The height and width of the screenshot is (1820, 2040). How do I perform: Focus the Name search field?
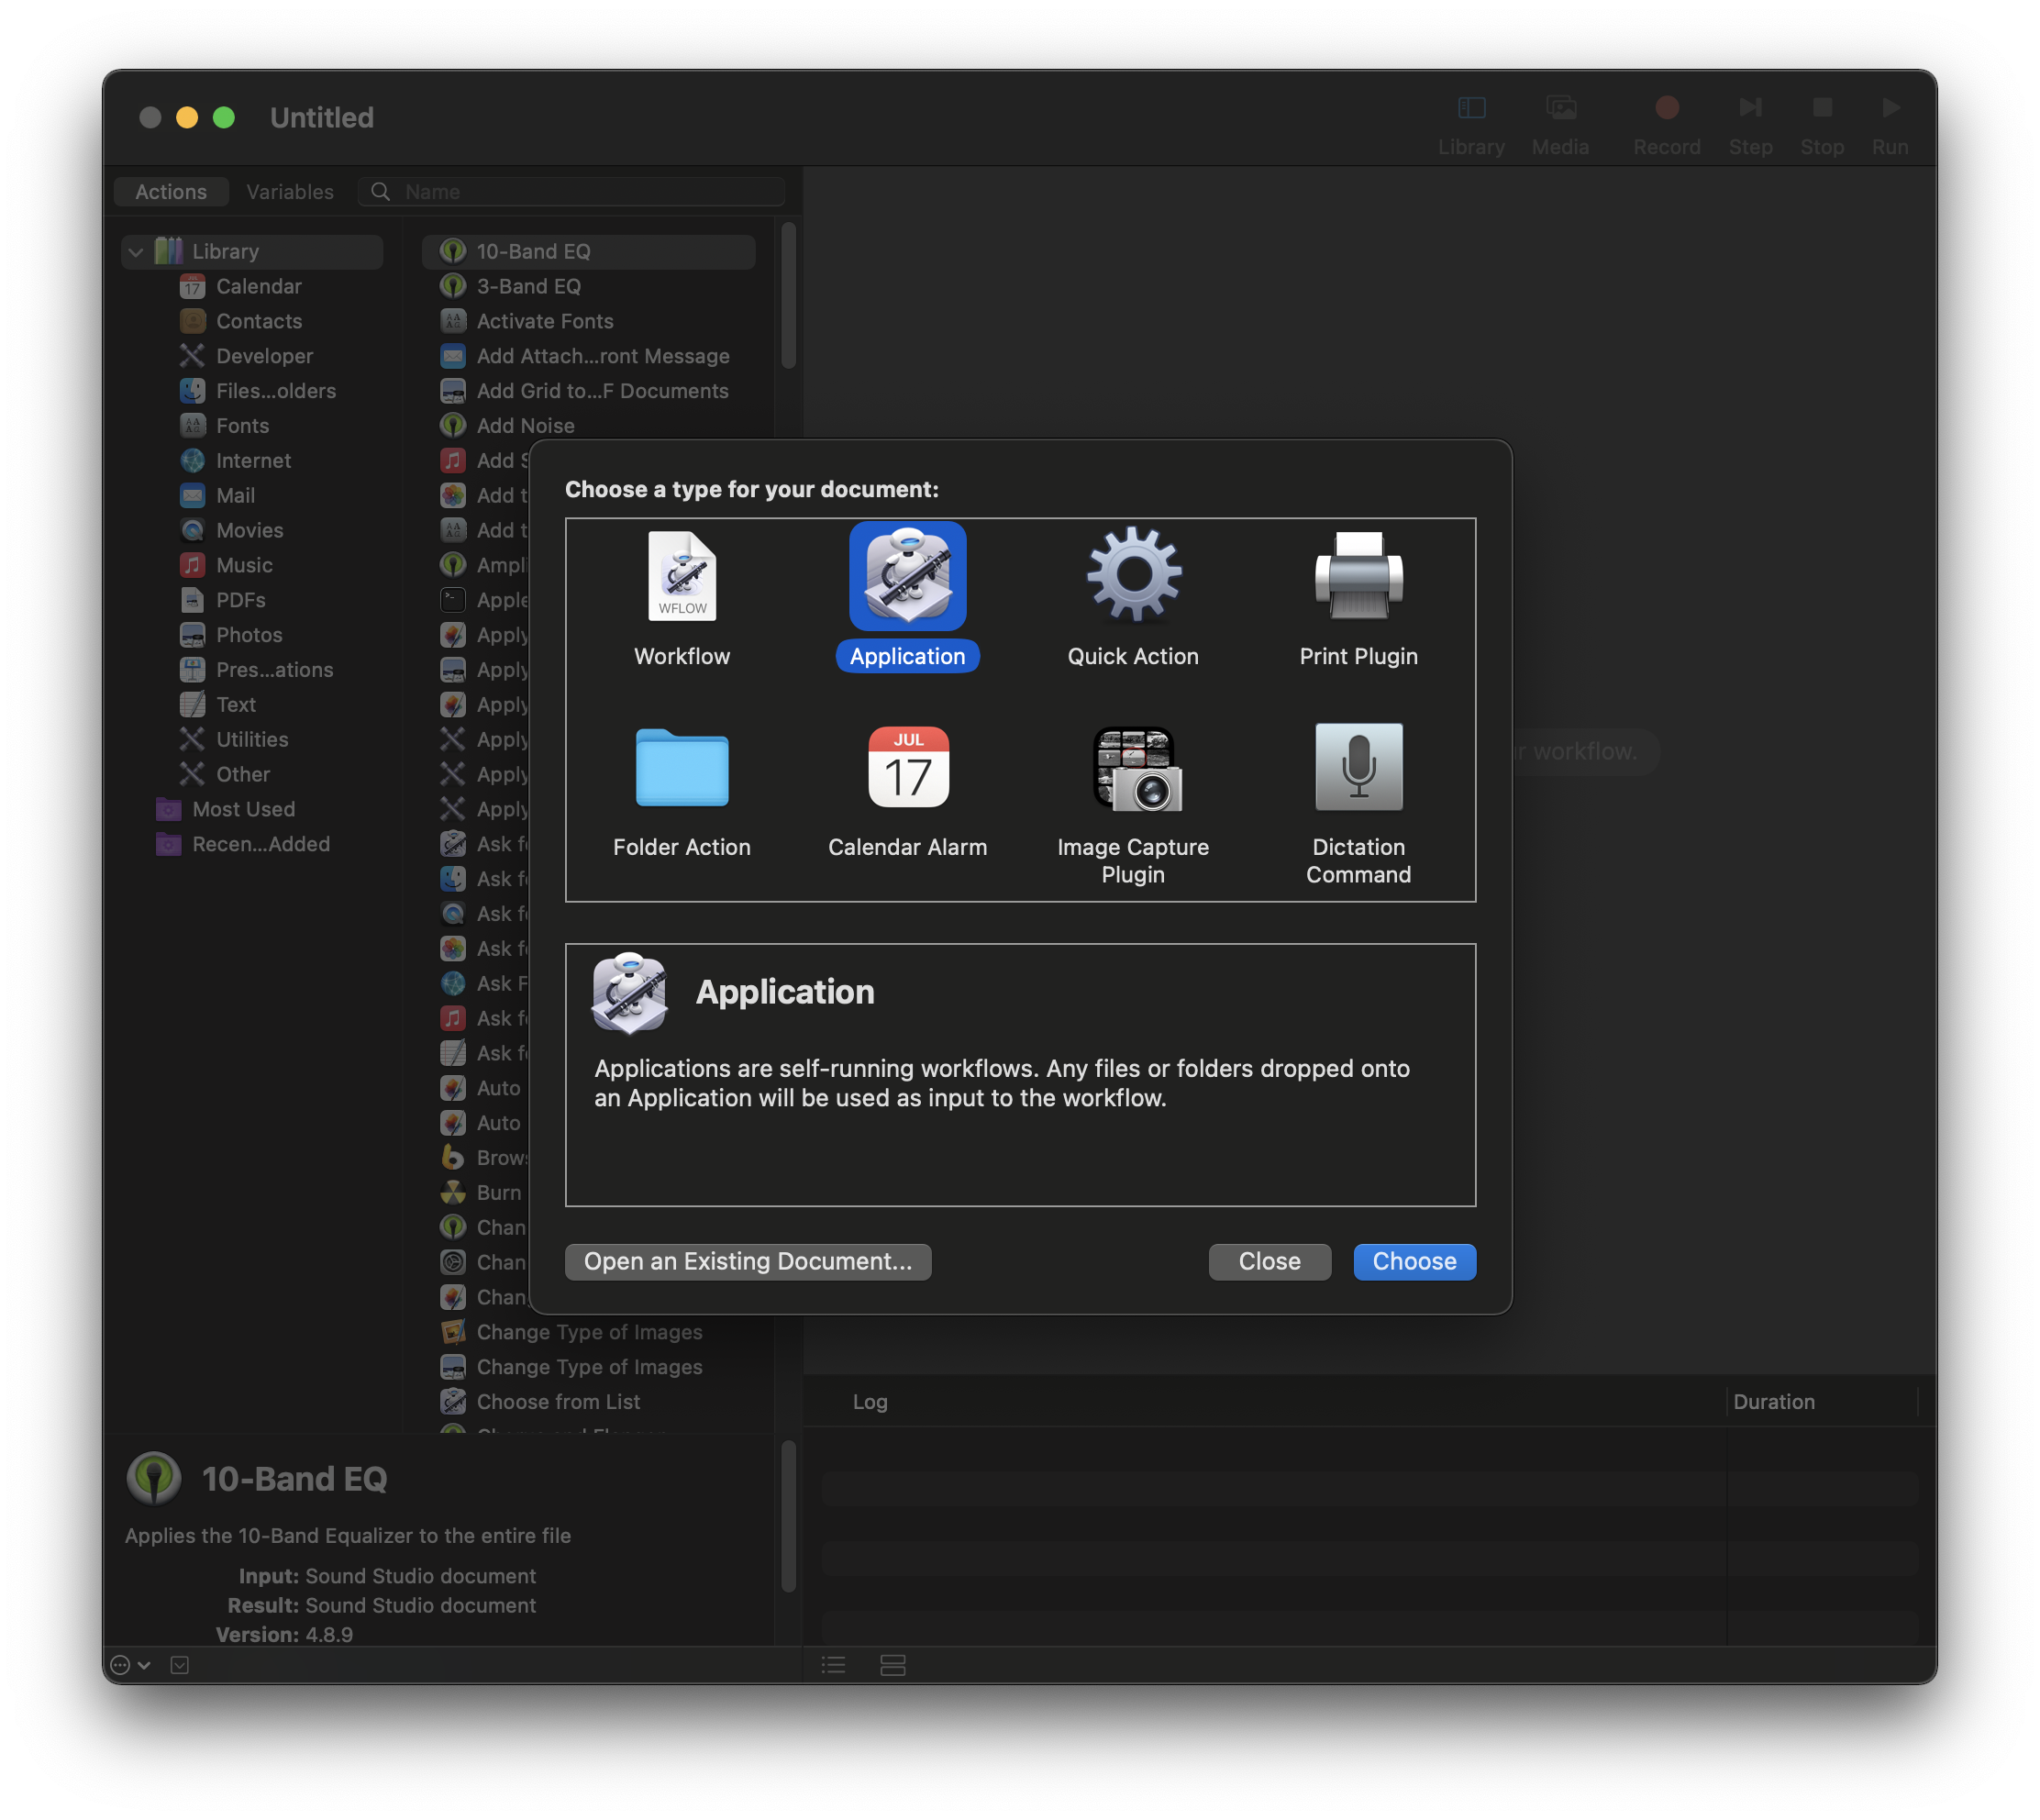click(572, 191)
